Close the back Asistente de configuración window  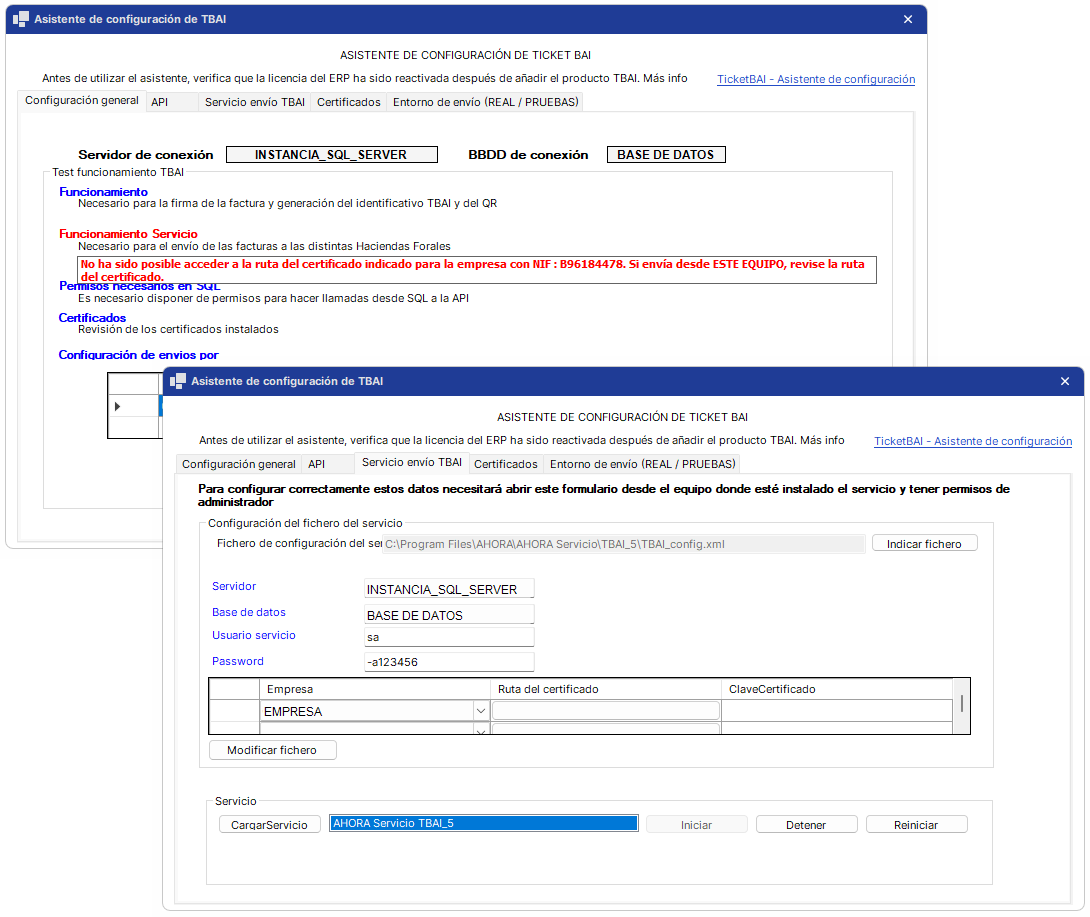point(908,19)
